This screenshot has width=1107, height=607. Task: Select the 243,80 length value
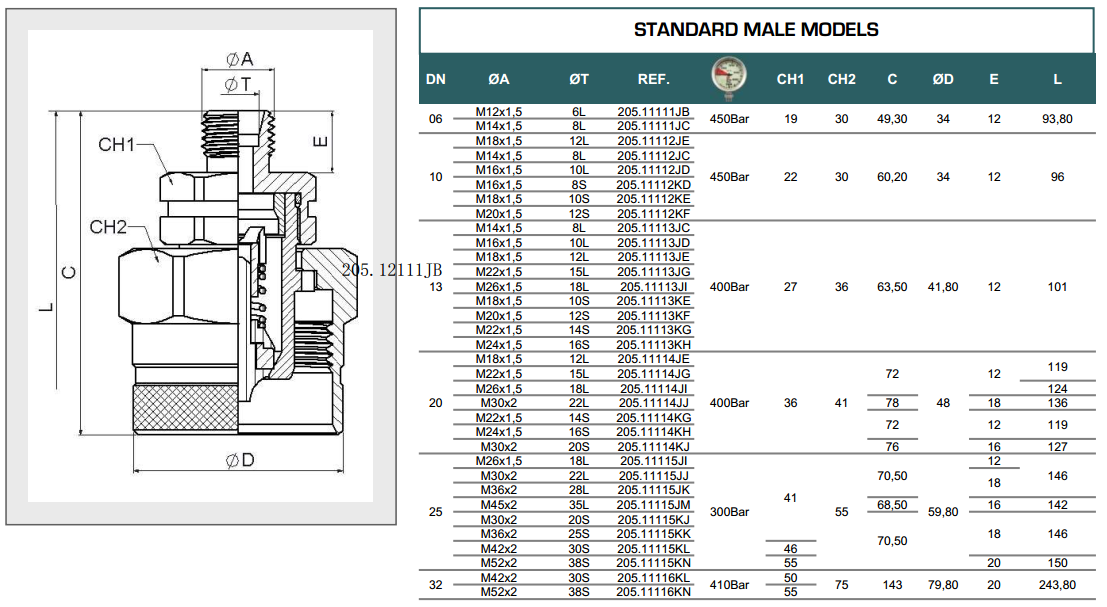point(1057,584)
